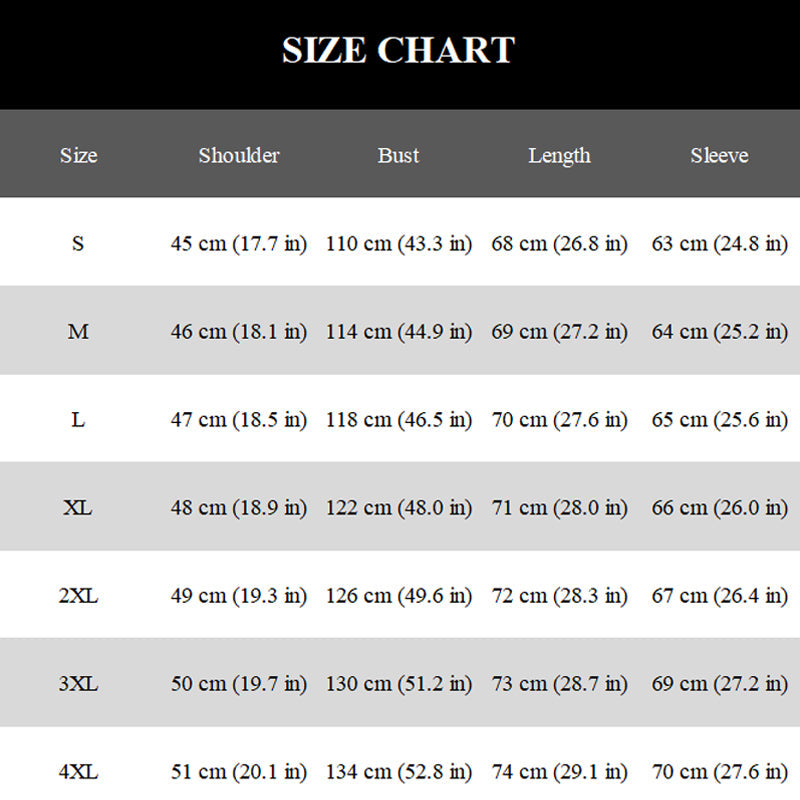The height and width of the screenshot is (800, 800).
Task: Click the XL size row label
Action: click(x=78, y=508)
